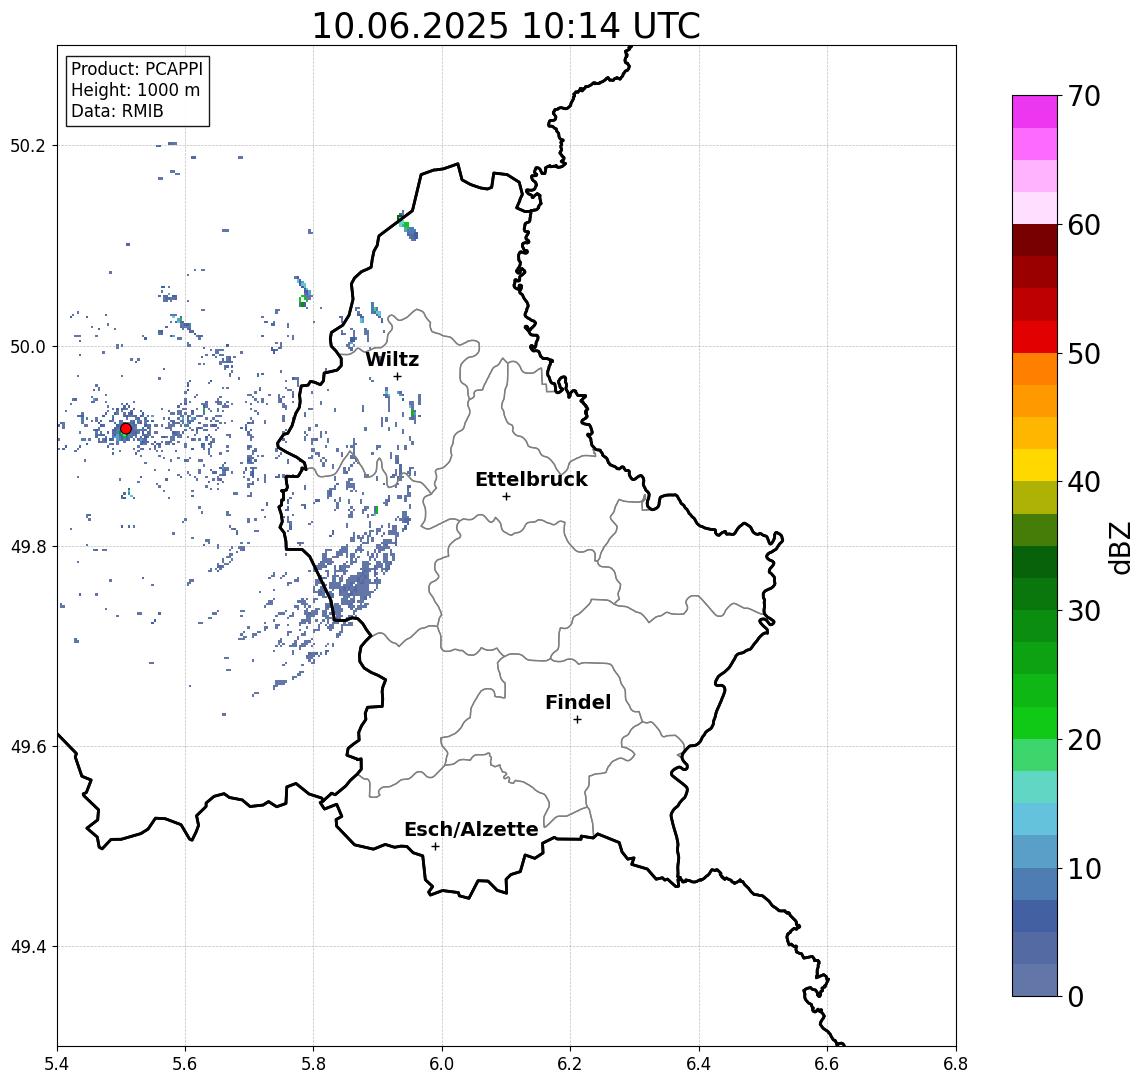Click the latitude tick label 50.2

click(x=28, y=145)
